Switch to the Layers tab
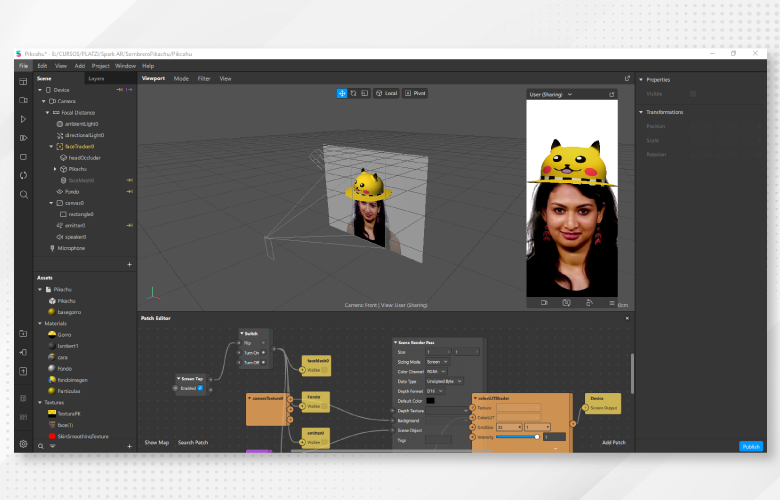The image size is (780, 500). (x=96, y=79)
